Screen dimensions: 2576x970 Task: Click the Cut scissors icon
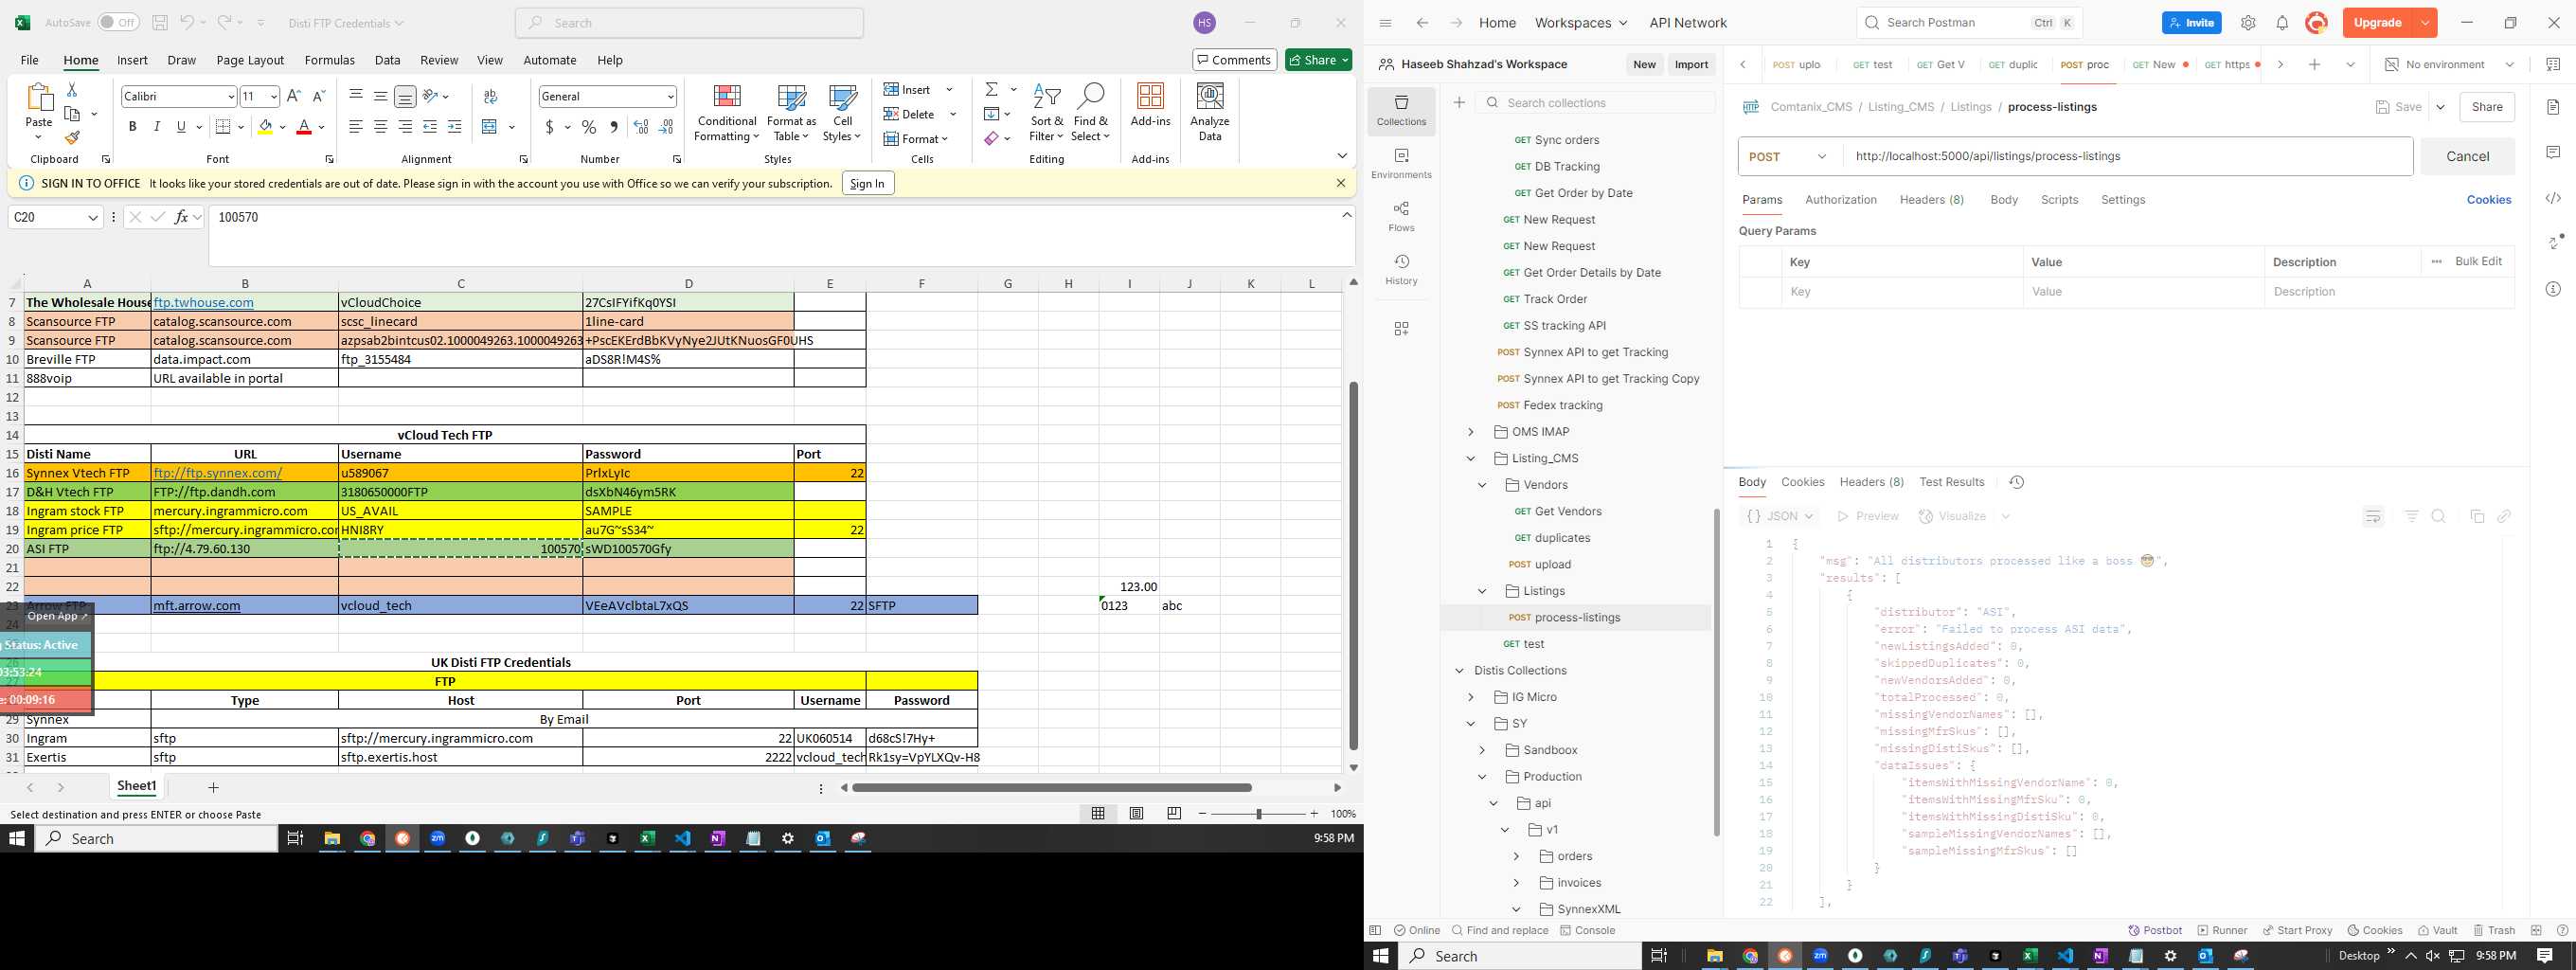(x=72, y=90)
